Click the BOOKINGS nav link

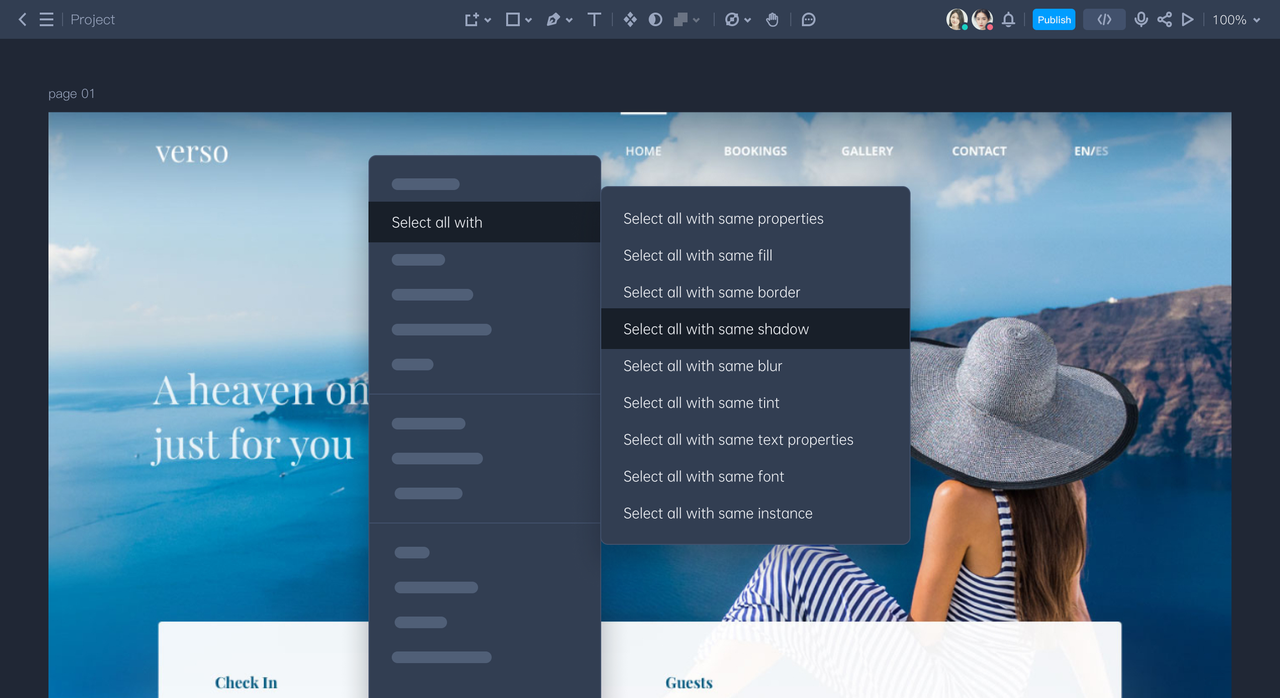755,151
